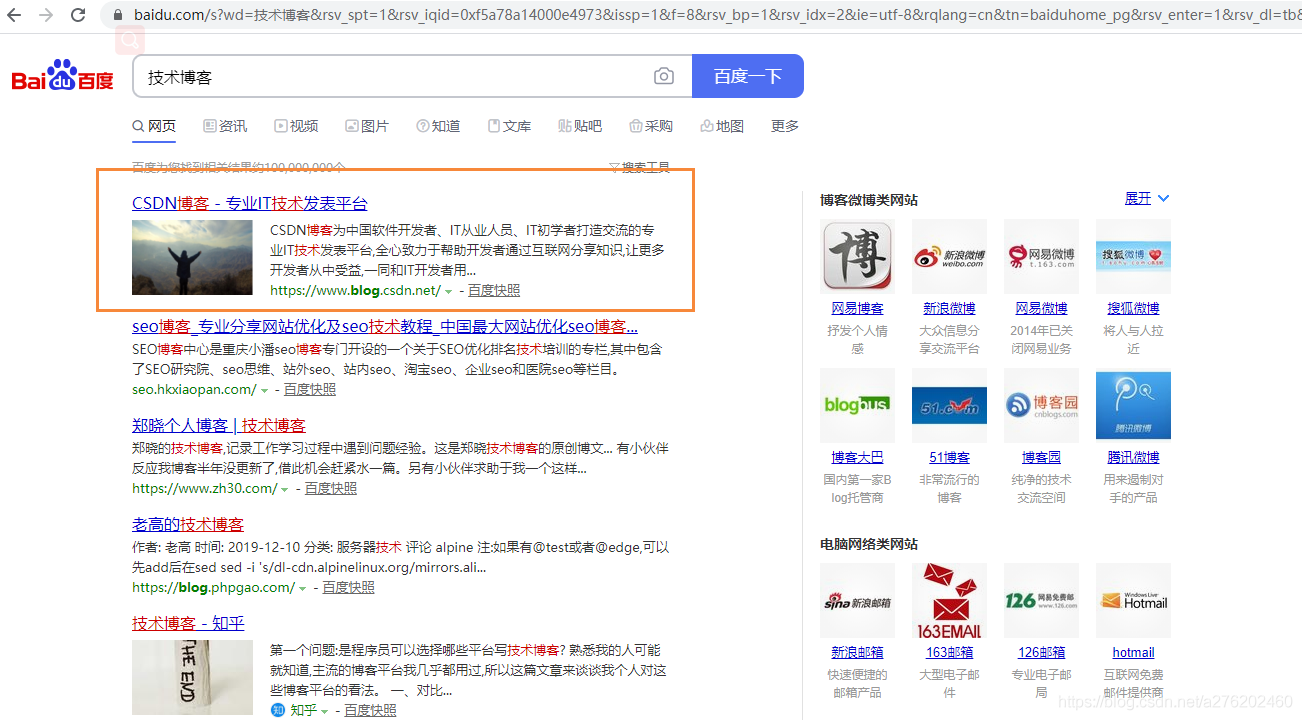
Task: Open the 更多 dropdown menu
Action: pos(784,126)
